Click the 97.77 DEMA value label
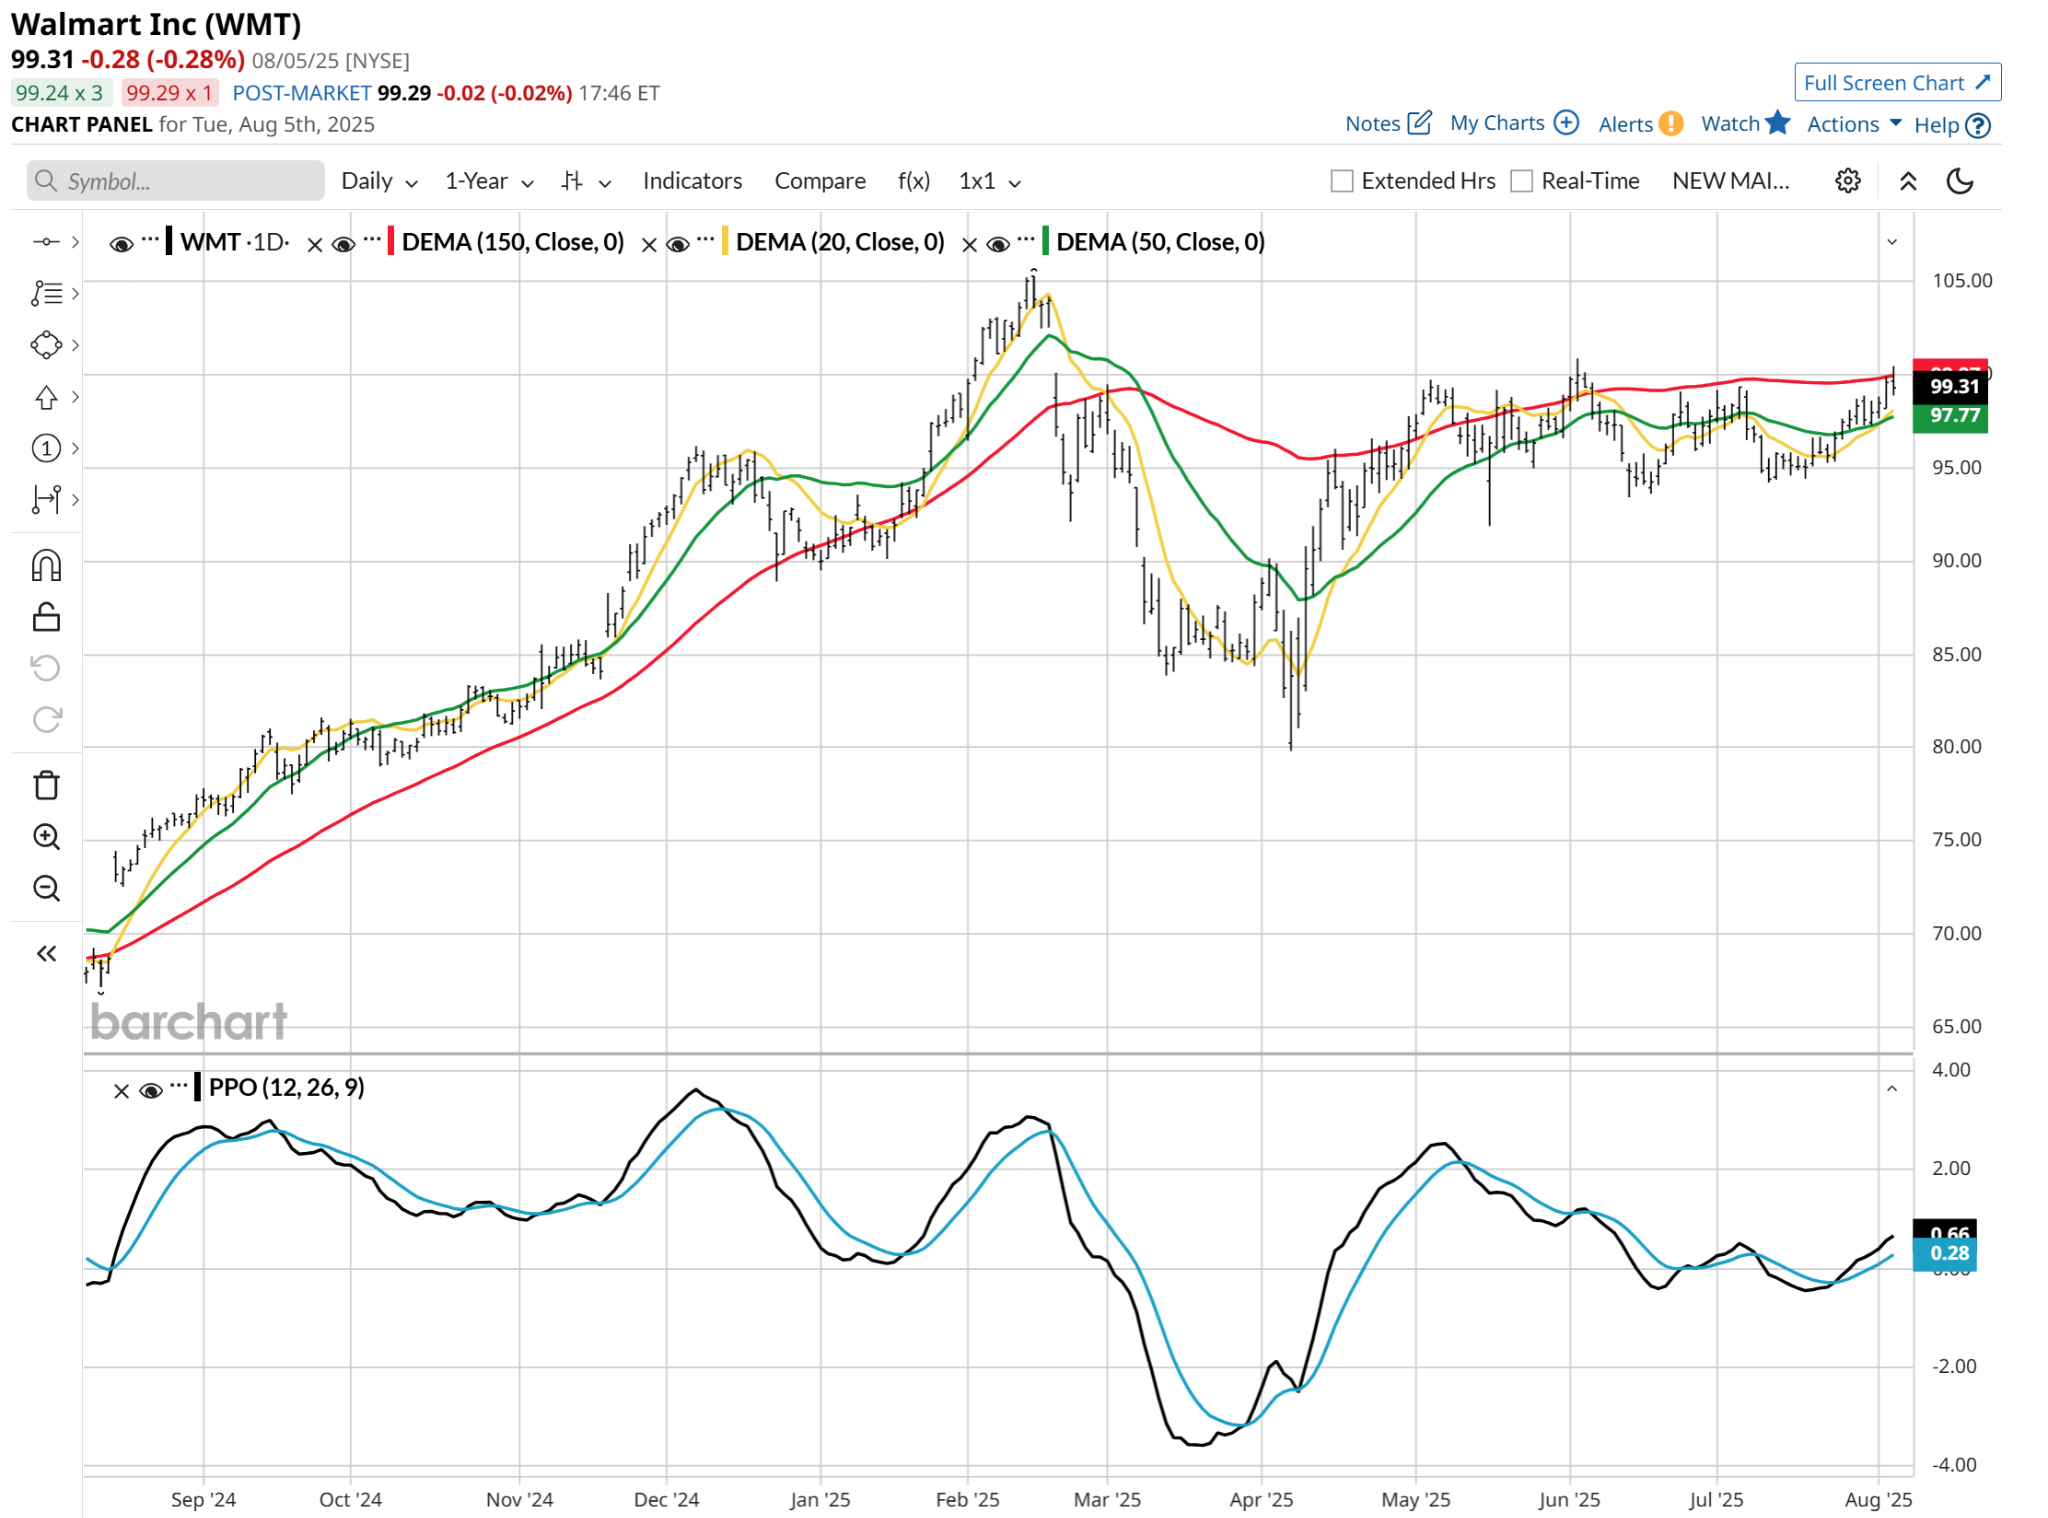This screenshot has height=1518, width=2048. coord(1950,416)
